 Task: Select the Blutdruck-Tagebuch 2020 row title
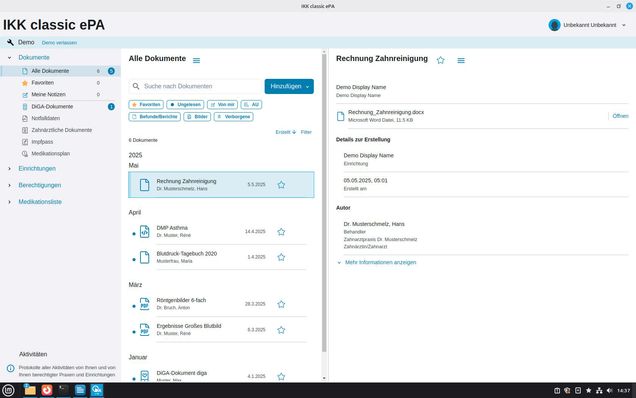(187, 254)
